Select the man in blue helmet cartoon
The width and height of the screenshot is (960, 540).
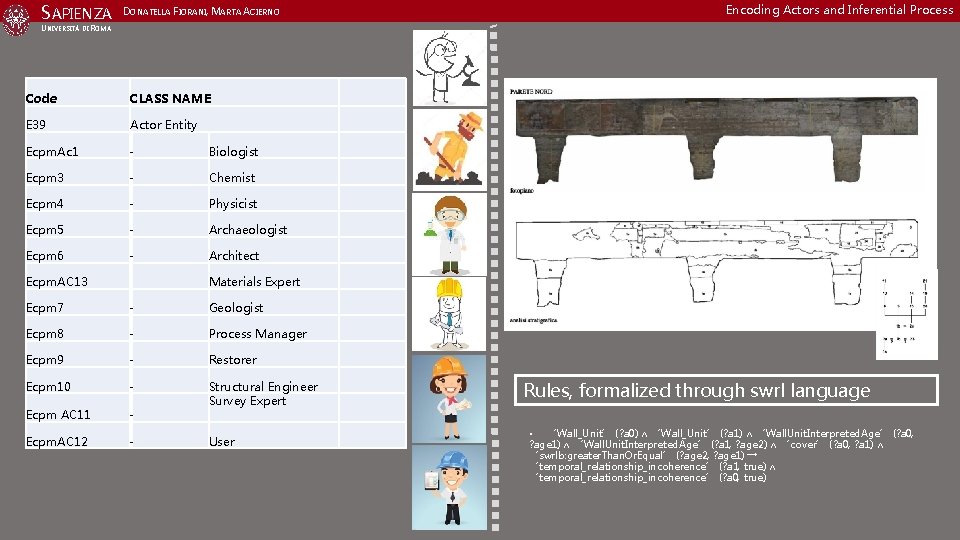(x=449, y=487)
